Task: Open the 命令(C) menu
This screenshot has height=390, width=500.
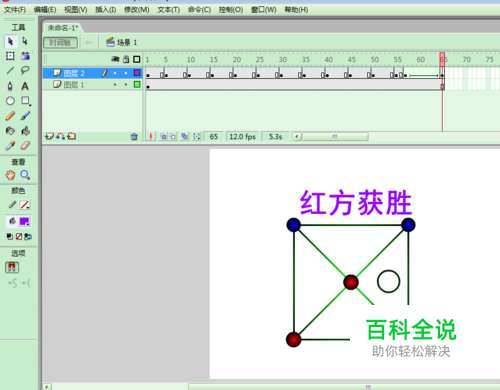Action: point(199,10)
